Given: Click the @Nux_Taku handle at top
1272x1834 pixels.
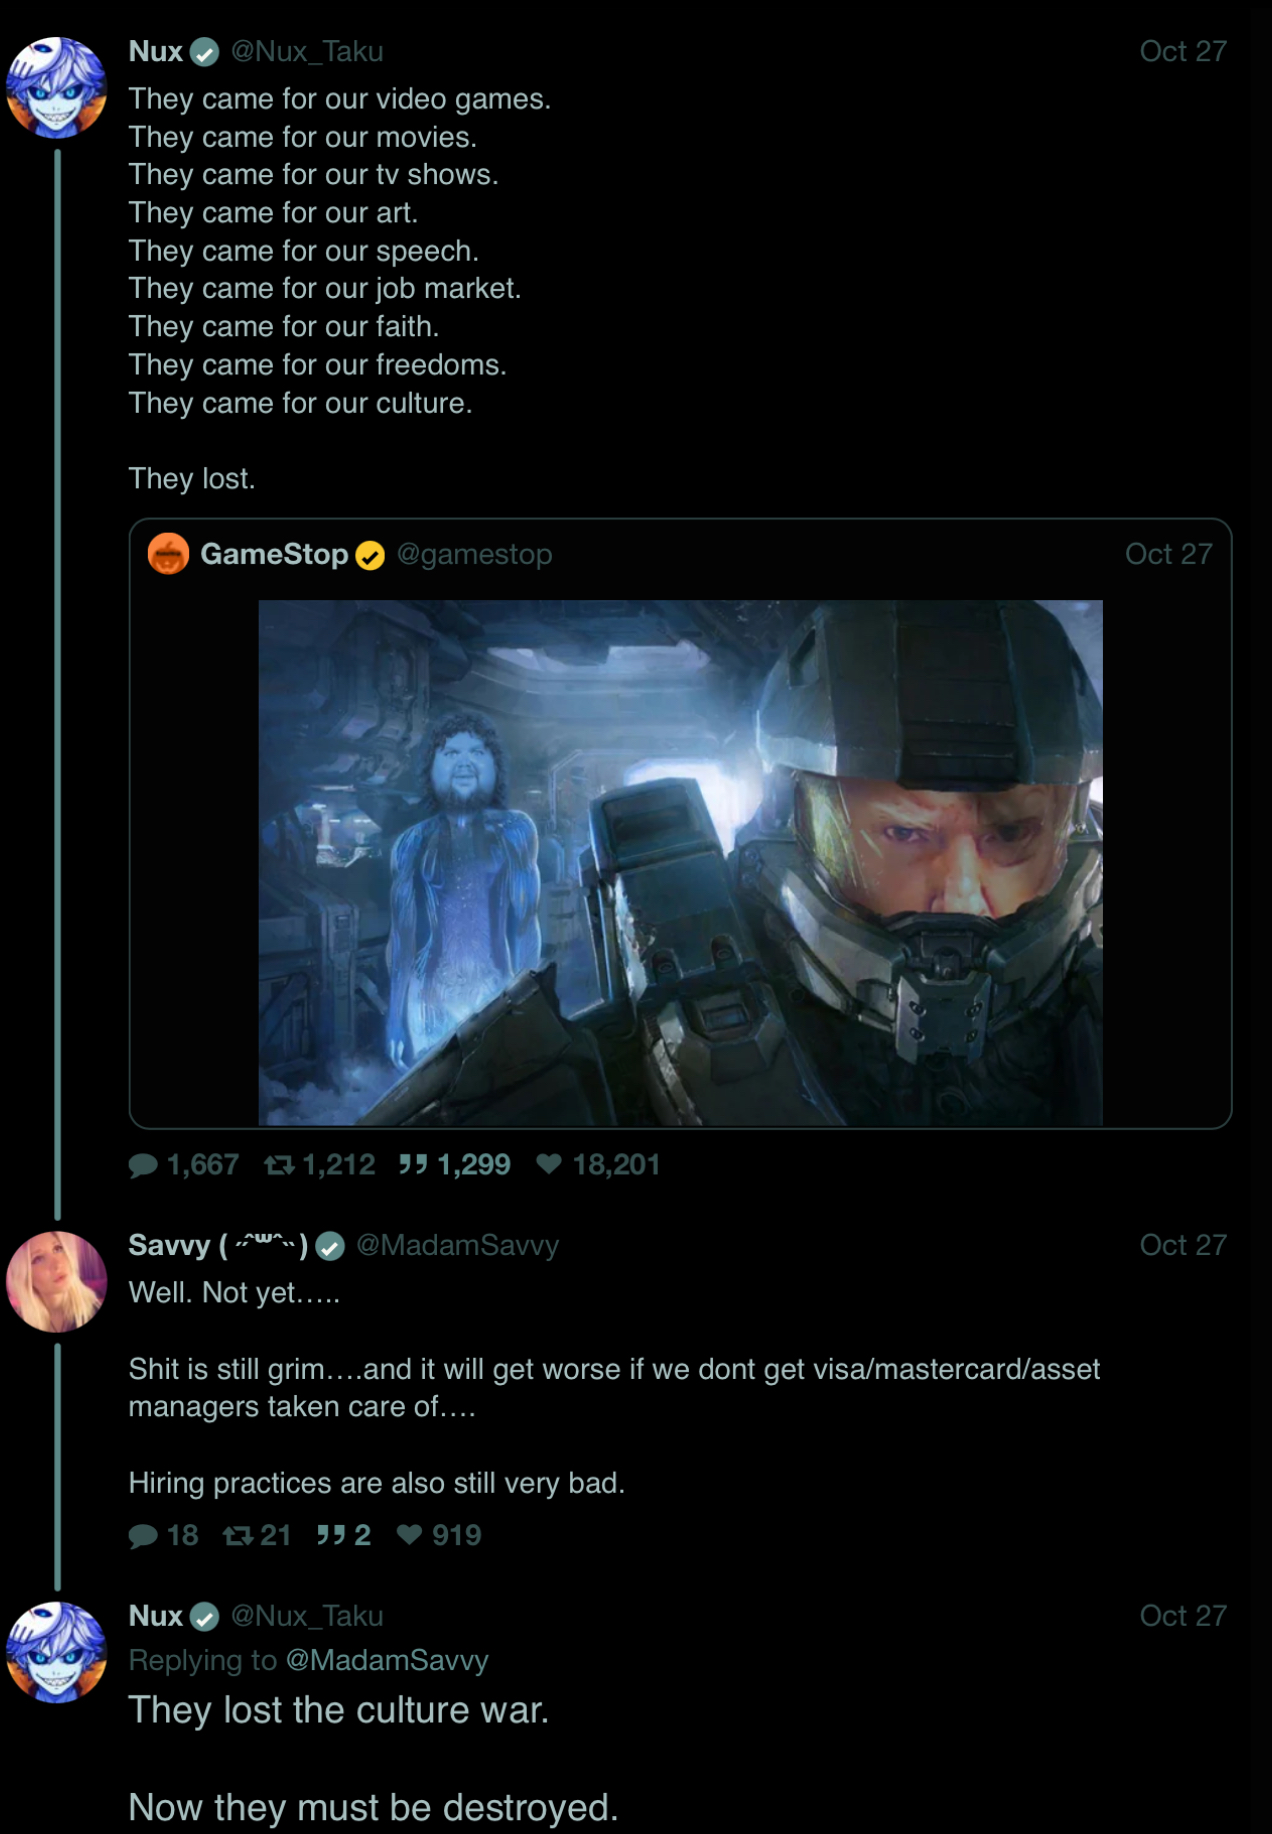Looking at the screenshot, I should point(307,52).
